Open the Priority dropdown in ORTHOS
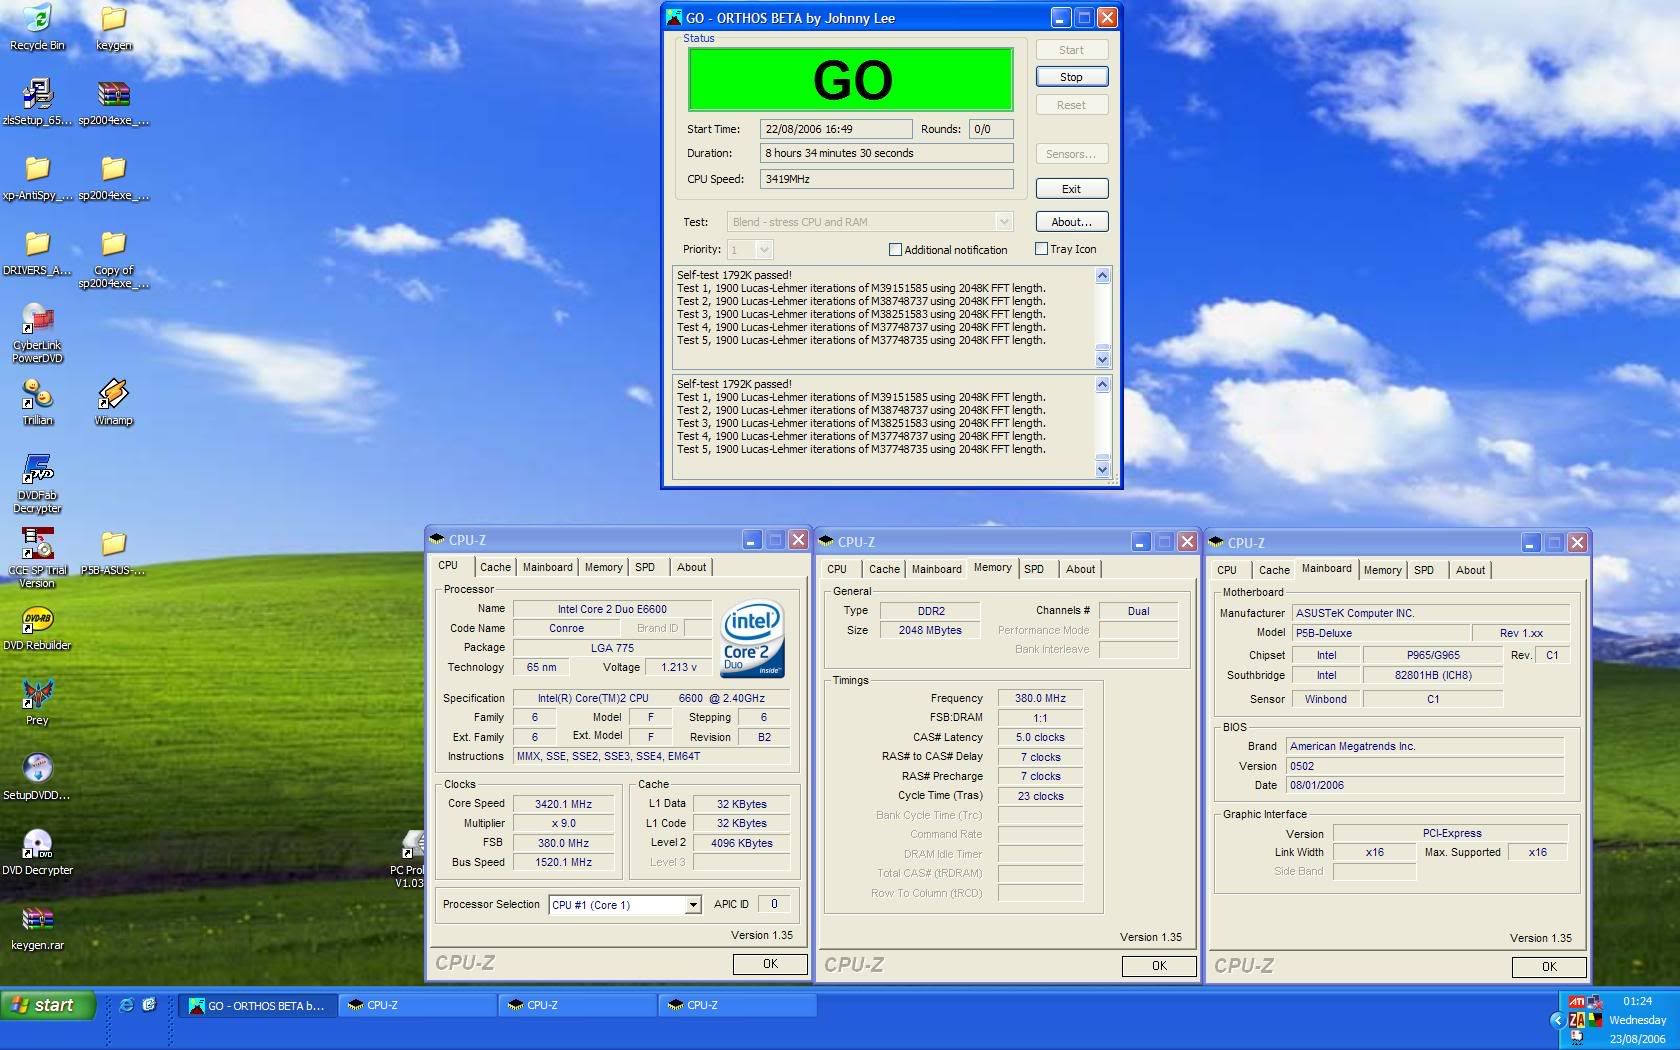Image resolution: width=1680 pixels, height=1050 pixels. [764, 250]
